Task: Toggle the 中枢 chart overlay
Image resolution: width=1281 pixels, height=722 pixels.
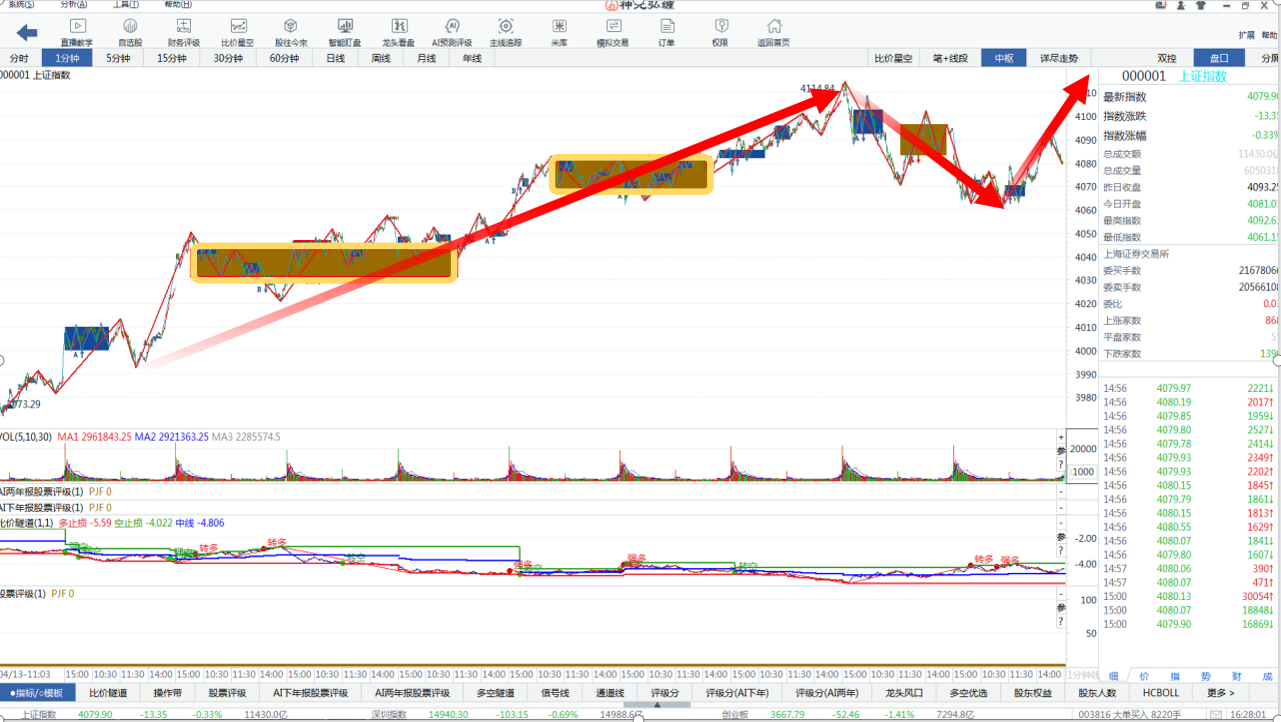Action: coord(1003,58)
